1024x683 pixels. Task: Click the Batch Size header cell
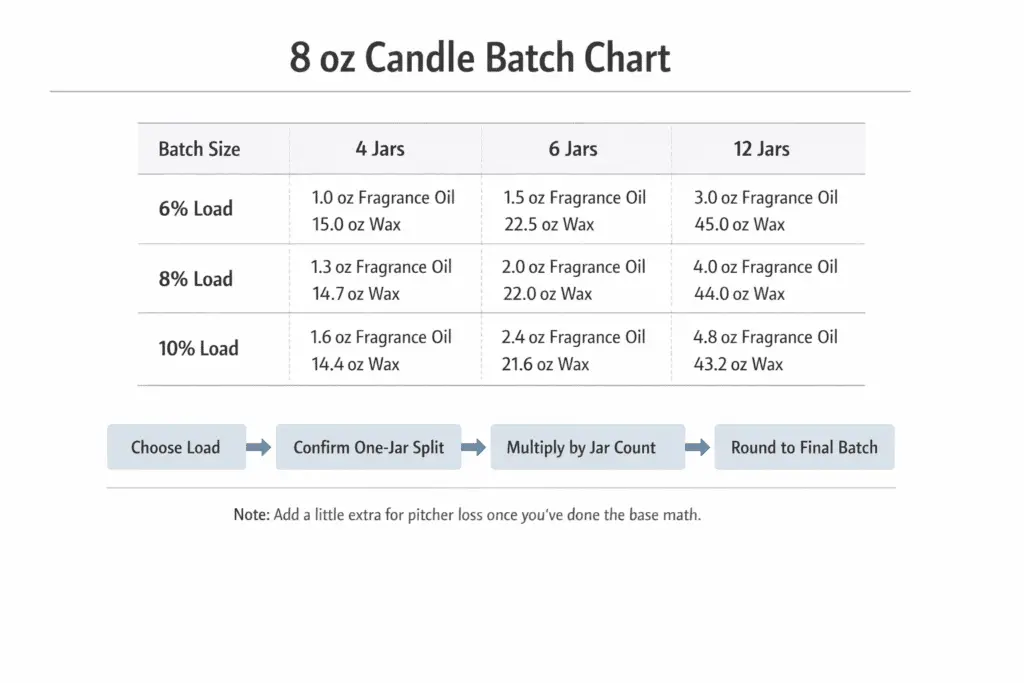click(x=199, y=149)
